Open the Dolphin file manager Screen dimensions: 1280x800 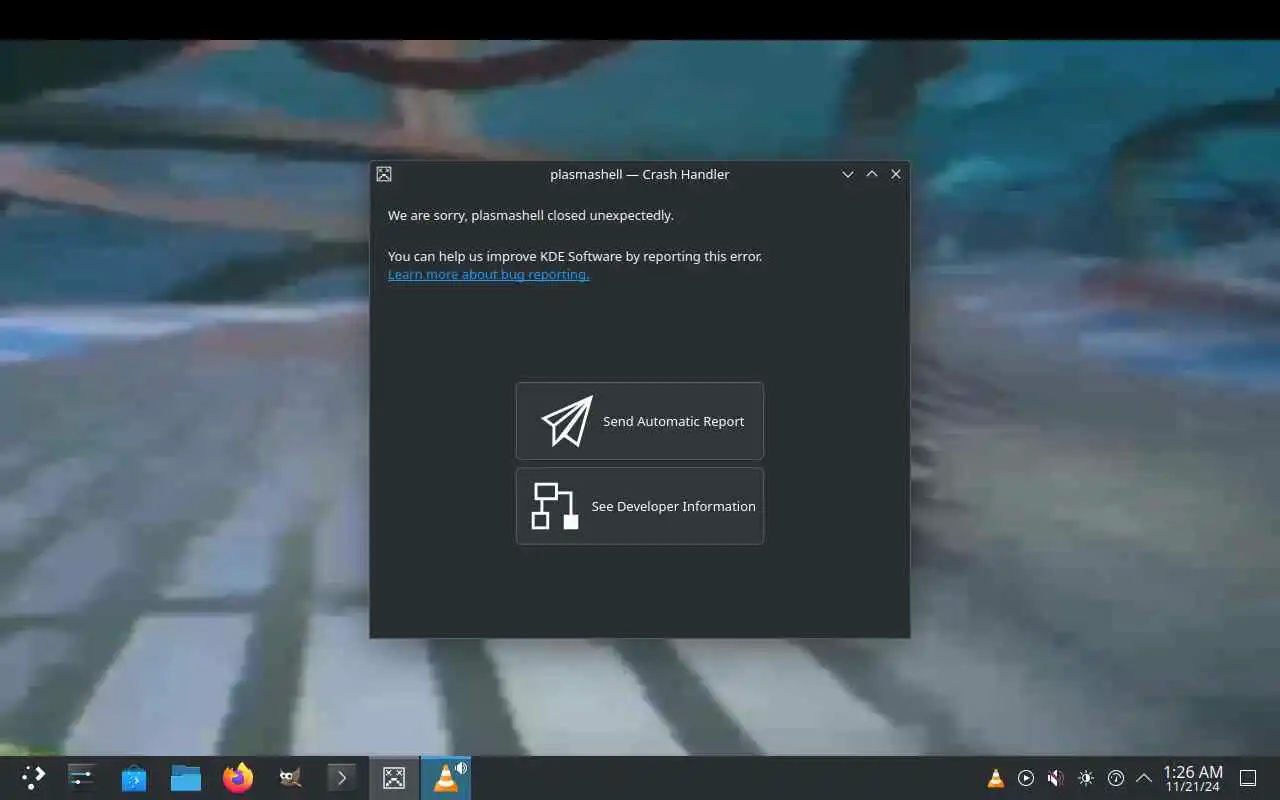coord(186,778)
